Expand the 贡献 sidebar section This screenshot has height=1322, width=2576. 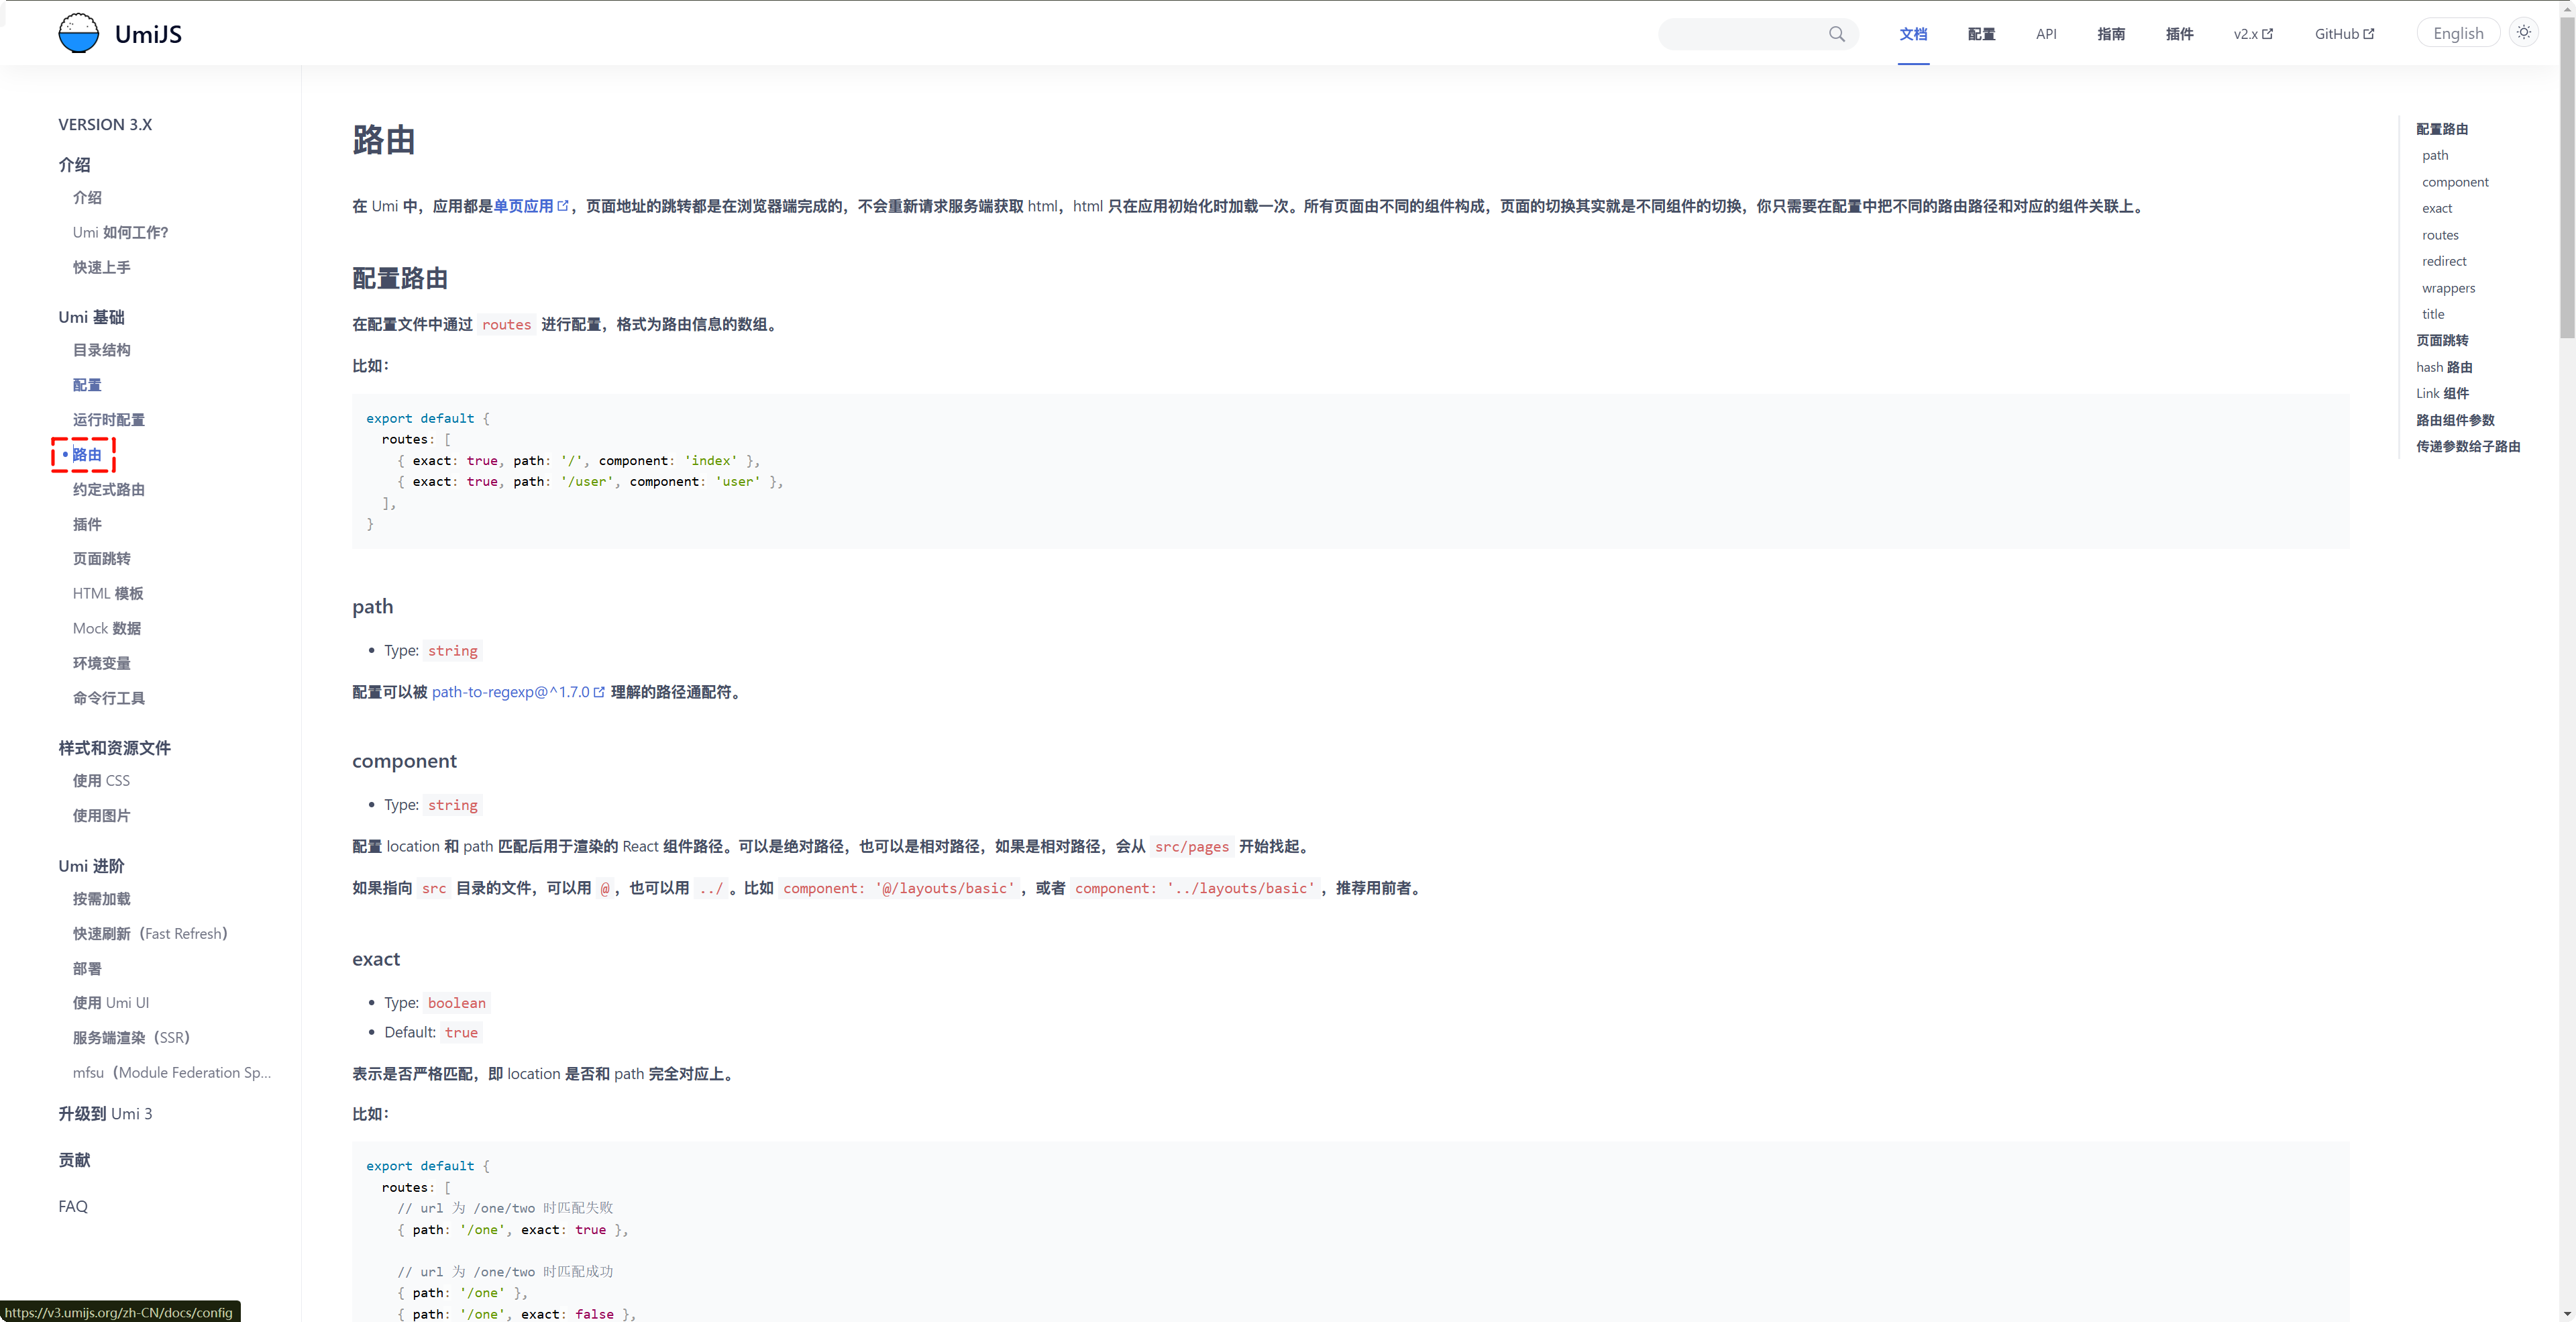click(x=74, y=1160)
